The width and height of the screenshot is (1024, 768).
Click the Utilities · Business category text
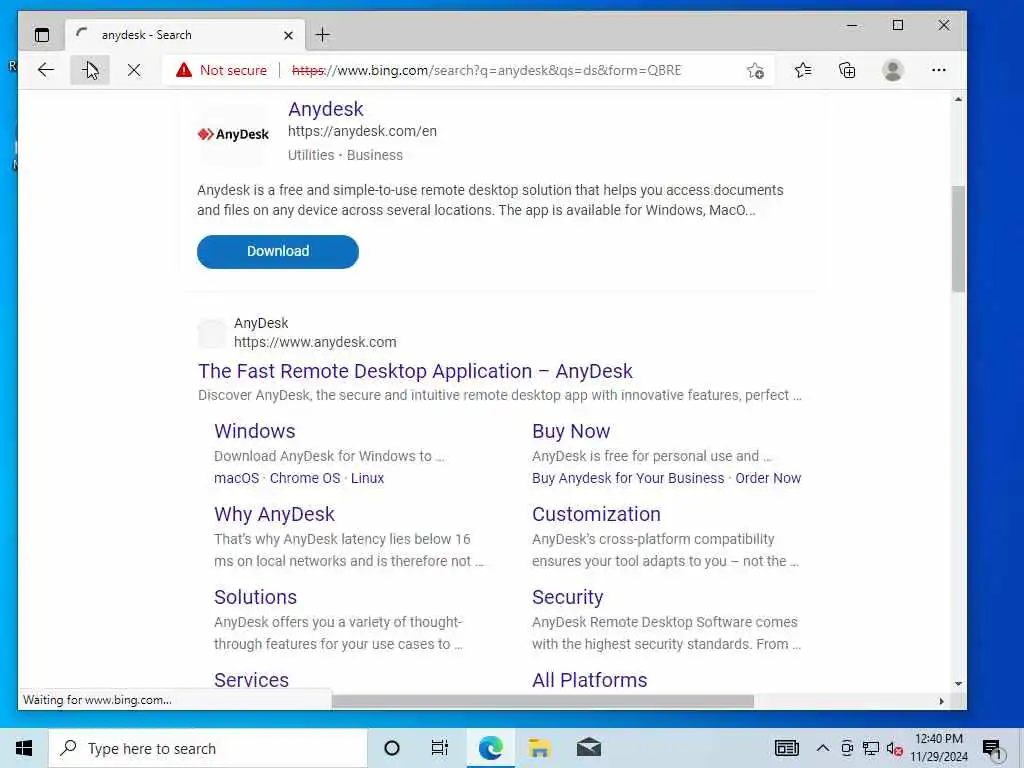345,155
